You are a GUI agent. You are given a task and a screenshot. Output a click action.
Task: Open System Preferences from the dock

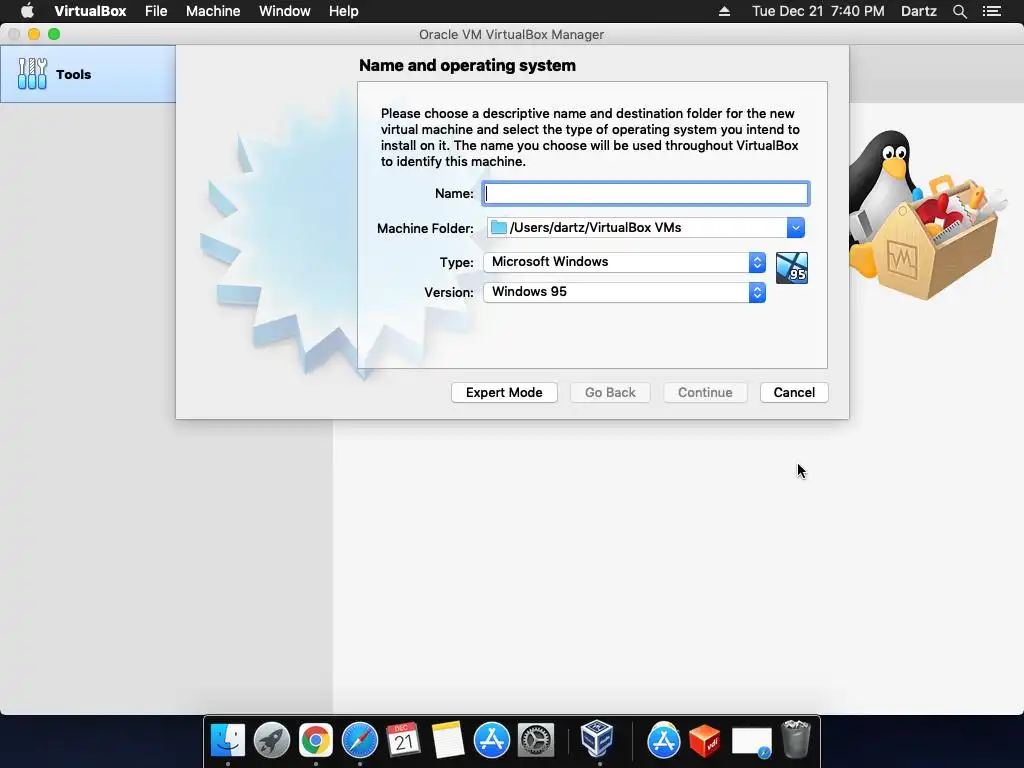coord(536,740)
